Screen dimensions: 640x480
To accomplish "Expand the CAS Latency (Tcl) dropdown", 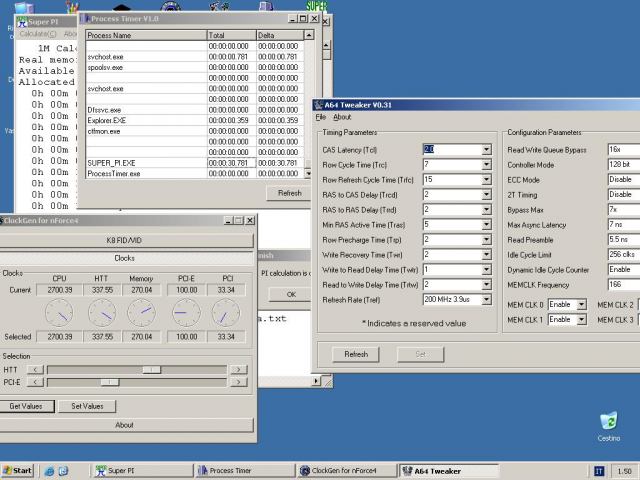I will (x=486, y=149).
